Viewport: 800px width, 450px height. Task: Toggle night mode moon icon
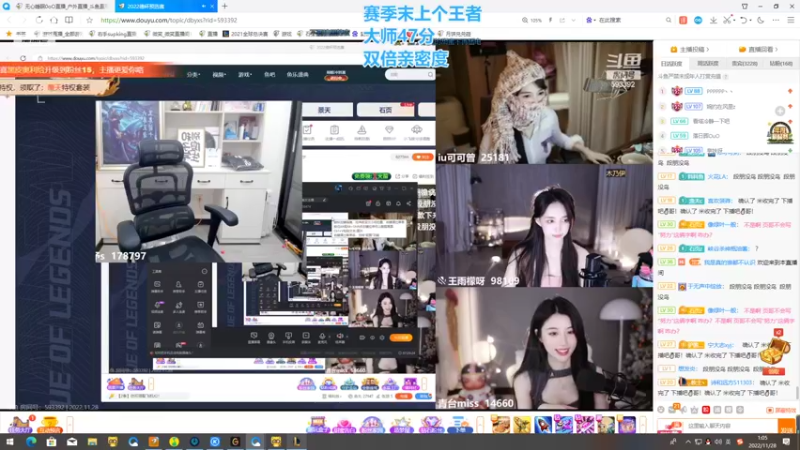pyautogui.click(x=761, y=20)
